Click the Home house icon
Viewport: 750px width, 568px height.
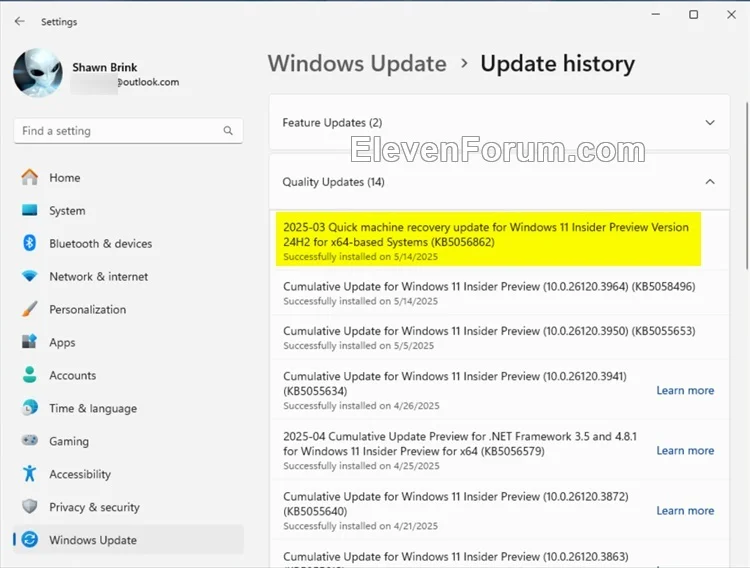[30, 178]
